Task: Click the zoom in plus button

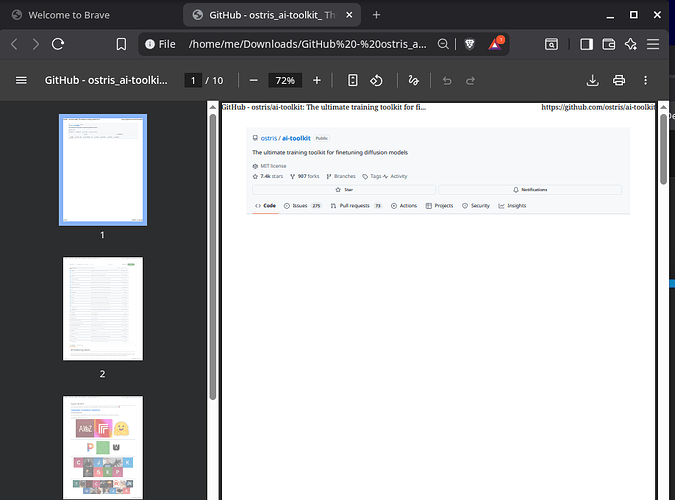Action: pos(317,81)
